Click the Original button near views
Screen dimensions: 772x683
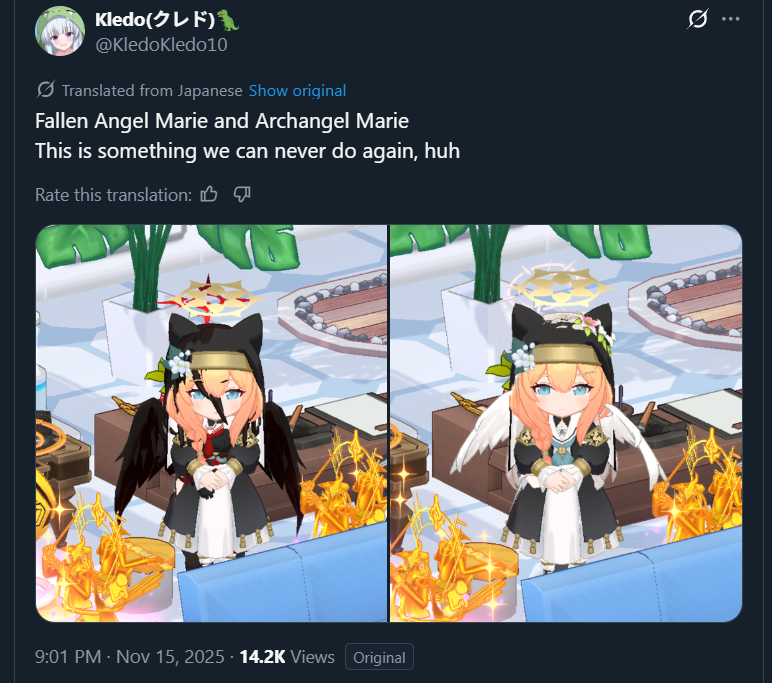tap(379, 657)
